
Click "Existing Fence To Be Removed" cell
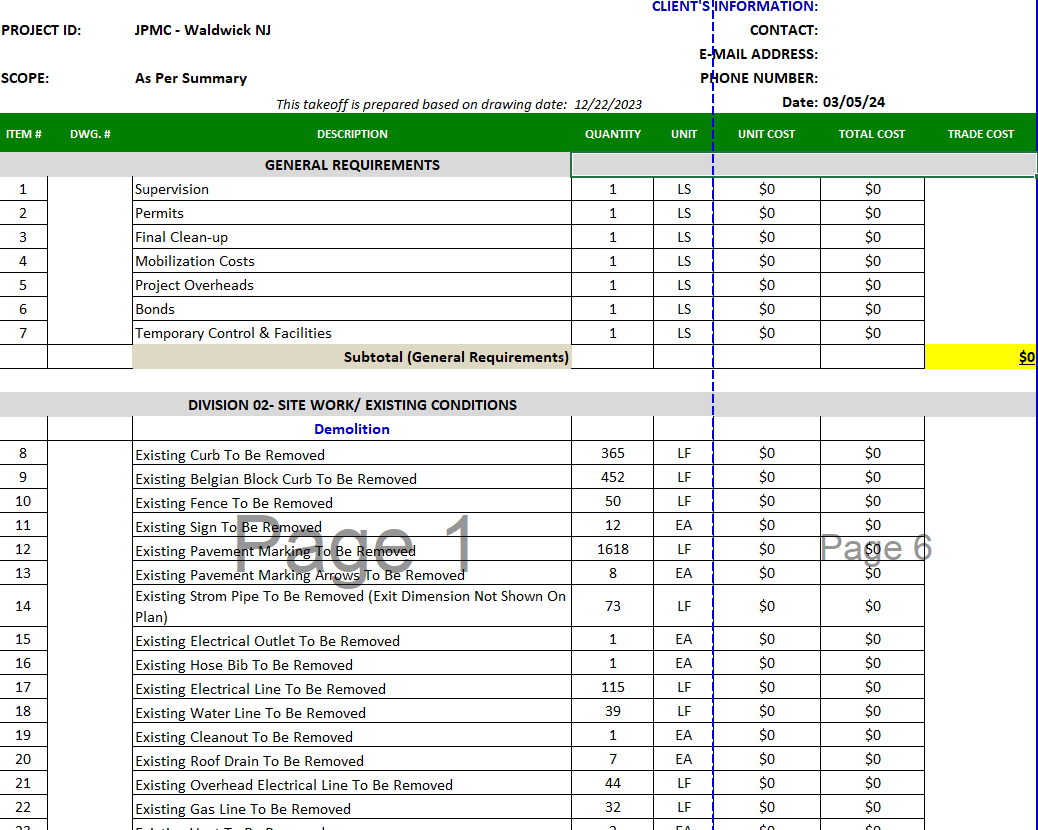234,503
